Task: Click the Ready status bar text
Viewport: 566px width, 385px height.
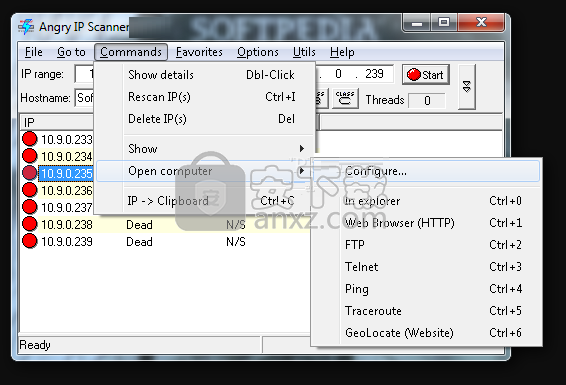Action: pos(35,345)
